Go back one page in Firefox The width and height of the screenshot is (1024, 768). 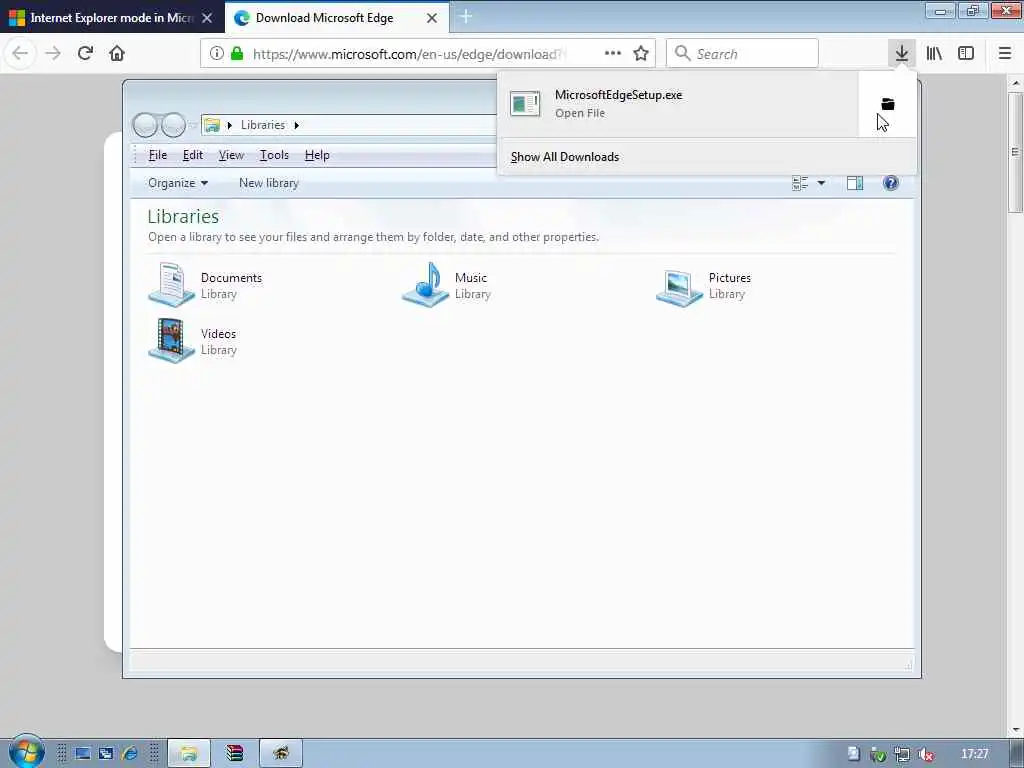20,53
